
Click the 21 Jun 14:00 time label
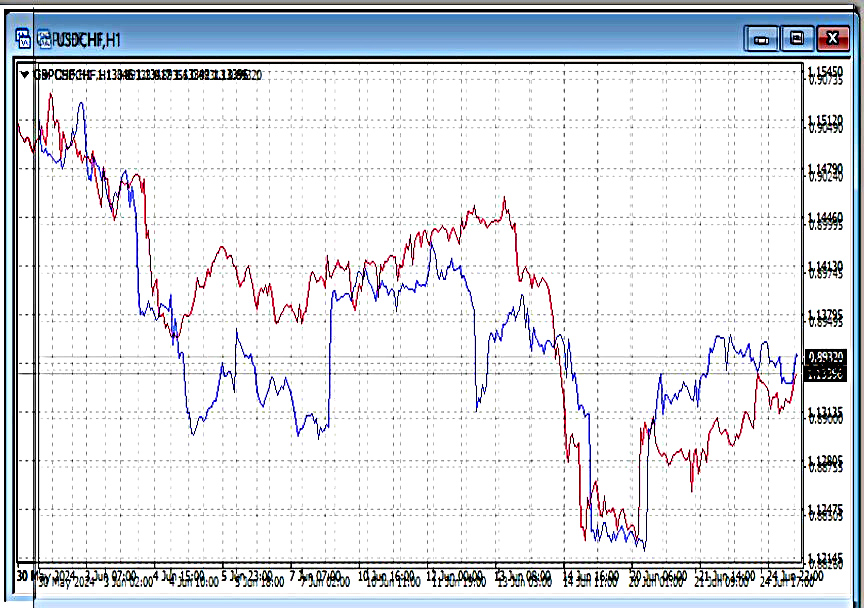click(x=728, y=576)
